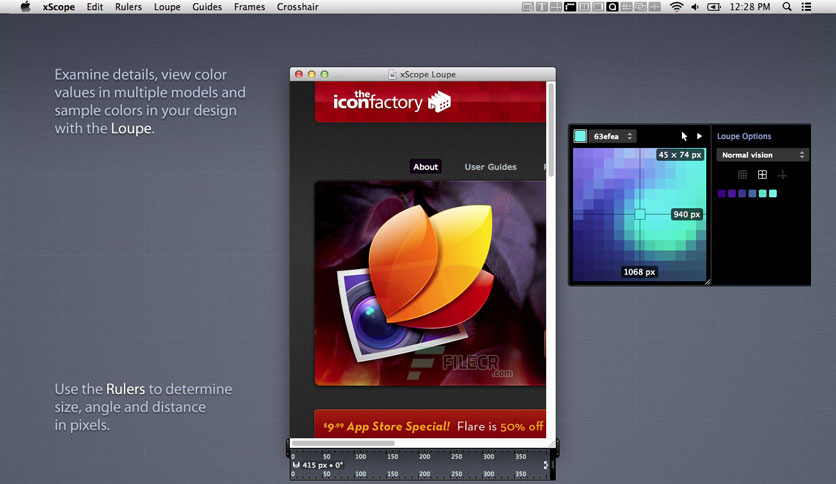
Task: Open the Normal vision simulation dropdown
Action: 762,155
